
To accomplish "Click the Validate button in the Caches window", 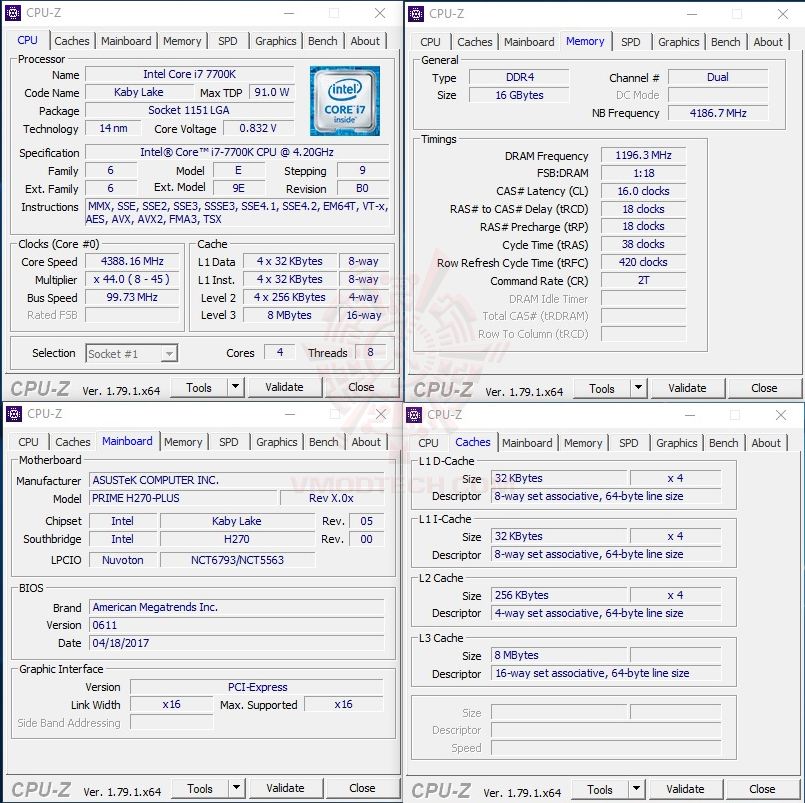I will point(686,789).
